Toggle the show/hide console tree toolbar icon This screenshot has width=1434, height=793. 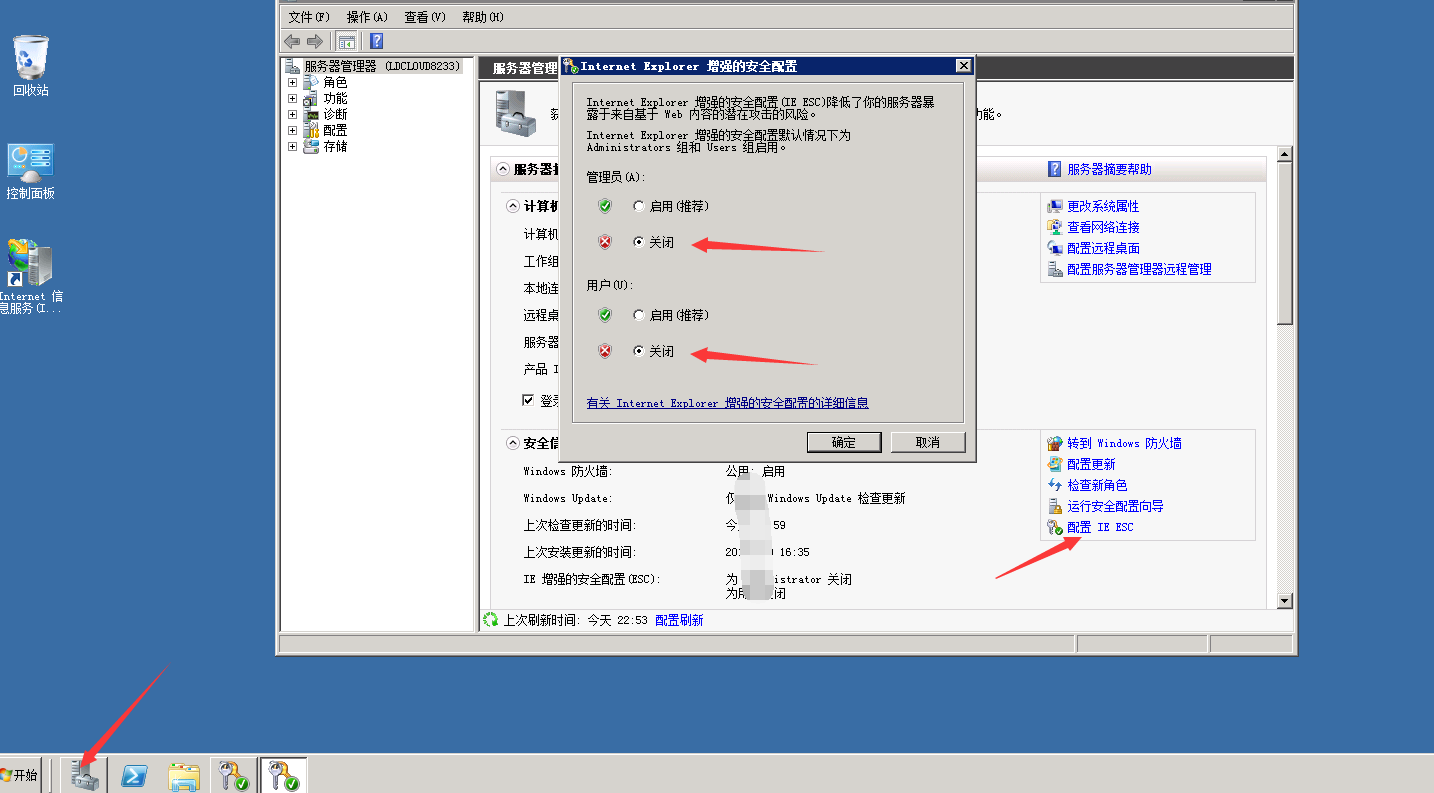tap(347, 41)
